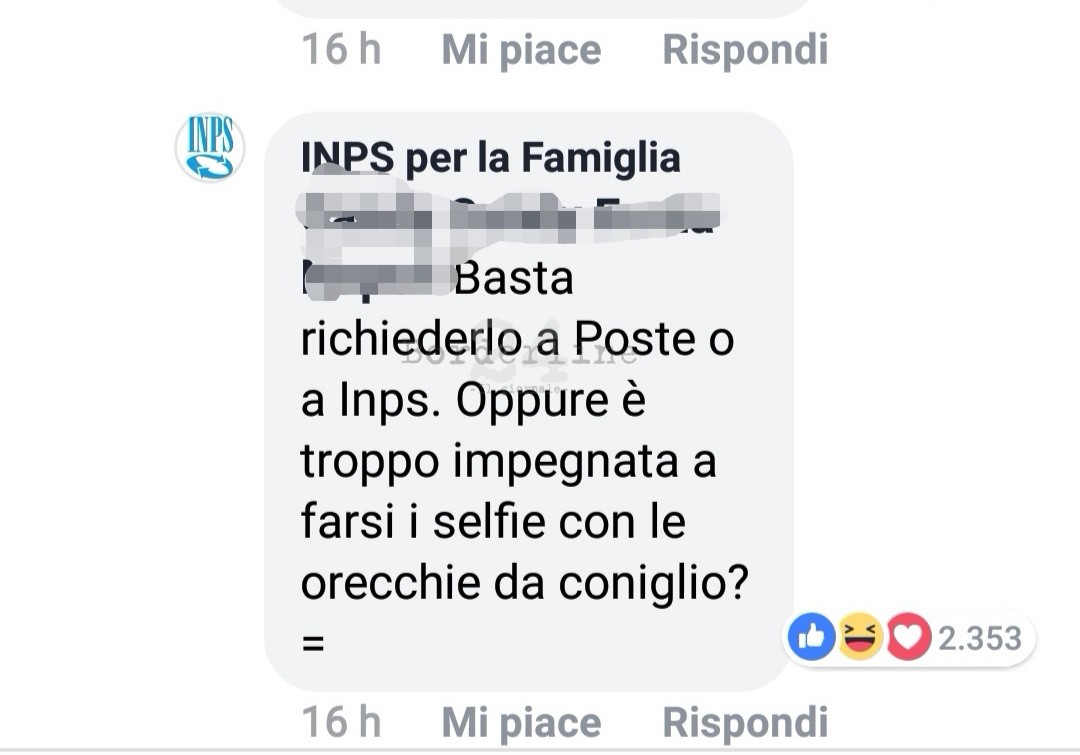
Task: Open the 16 h timestamp of previous comment
Action: coord(342,50)
